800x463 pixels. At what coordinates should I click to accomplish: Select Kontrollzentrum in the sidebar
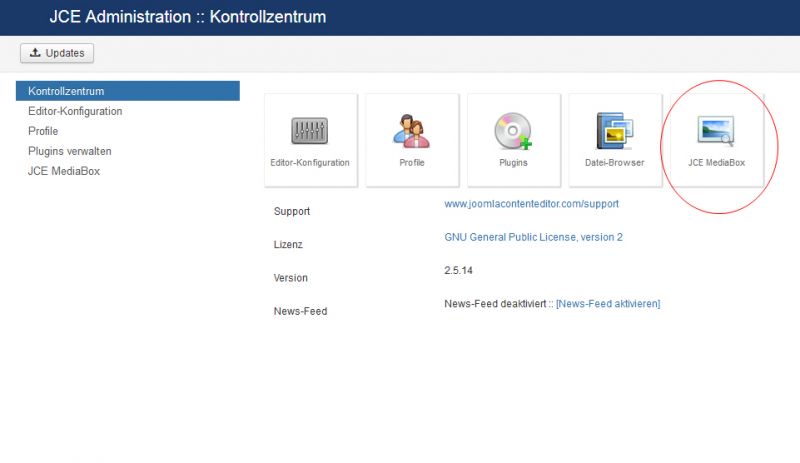pyautogui.click(x=128, y=91)
